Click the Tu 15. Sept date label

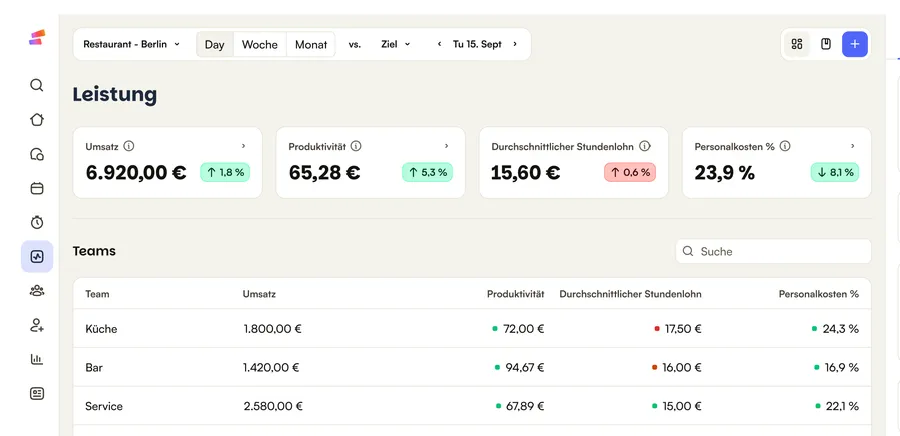(x=477, y=44)
